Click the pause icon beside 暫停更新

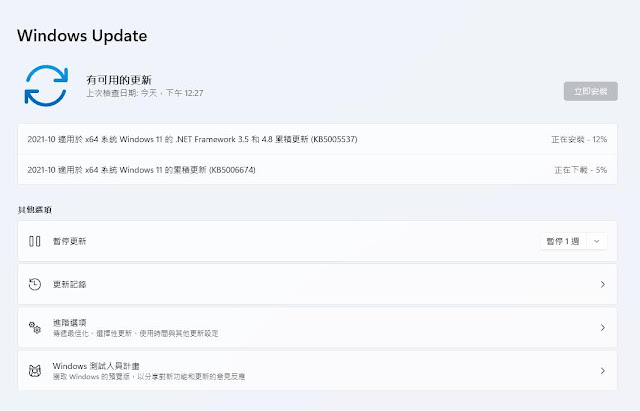pos(35,241)
